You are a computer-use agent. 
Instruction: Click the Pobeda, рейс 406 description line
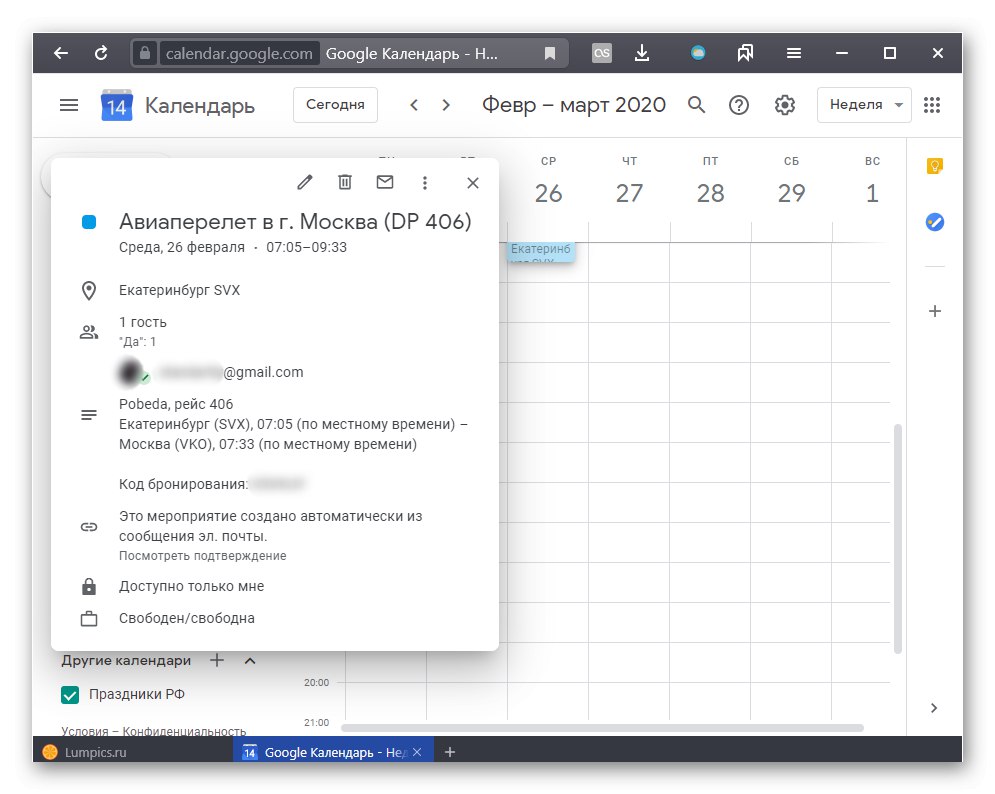[176, 404]
